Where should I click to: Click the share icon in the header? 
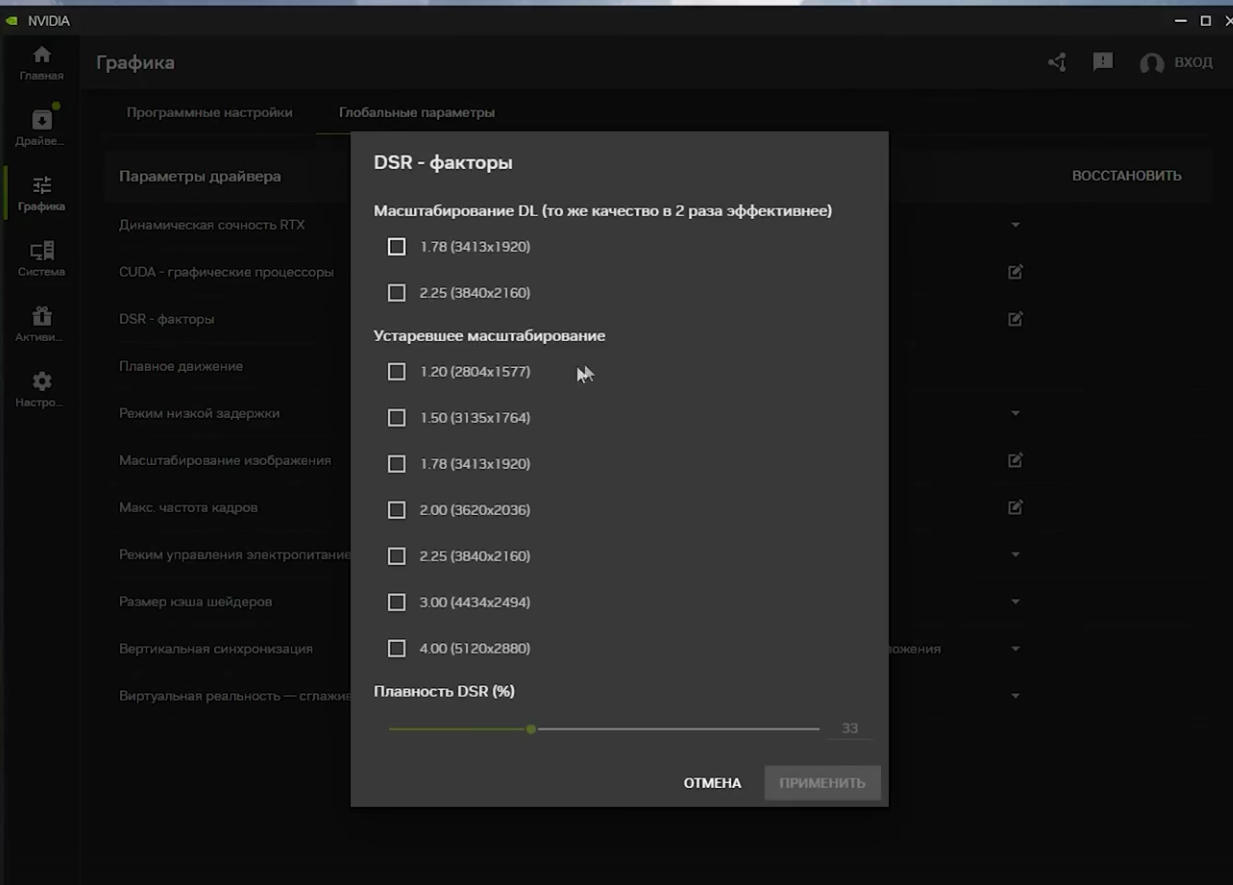pos(1057,62)
